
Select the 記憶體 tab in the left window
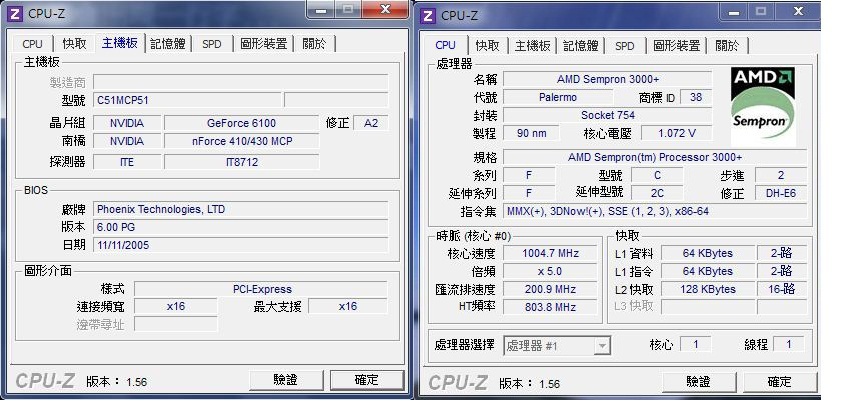tap(167, 44)
